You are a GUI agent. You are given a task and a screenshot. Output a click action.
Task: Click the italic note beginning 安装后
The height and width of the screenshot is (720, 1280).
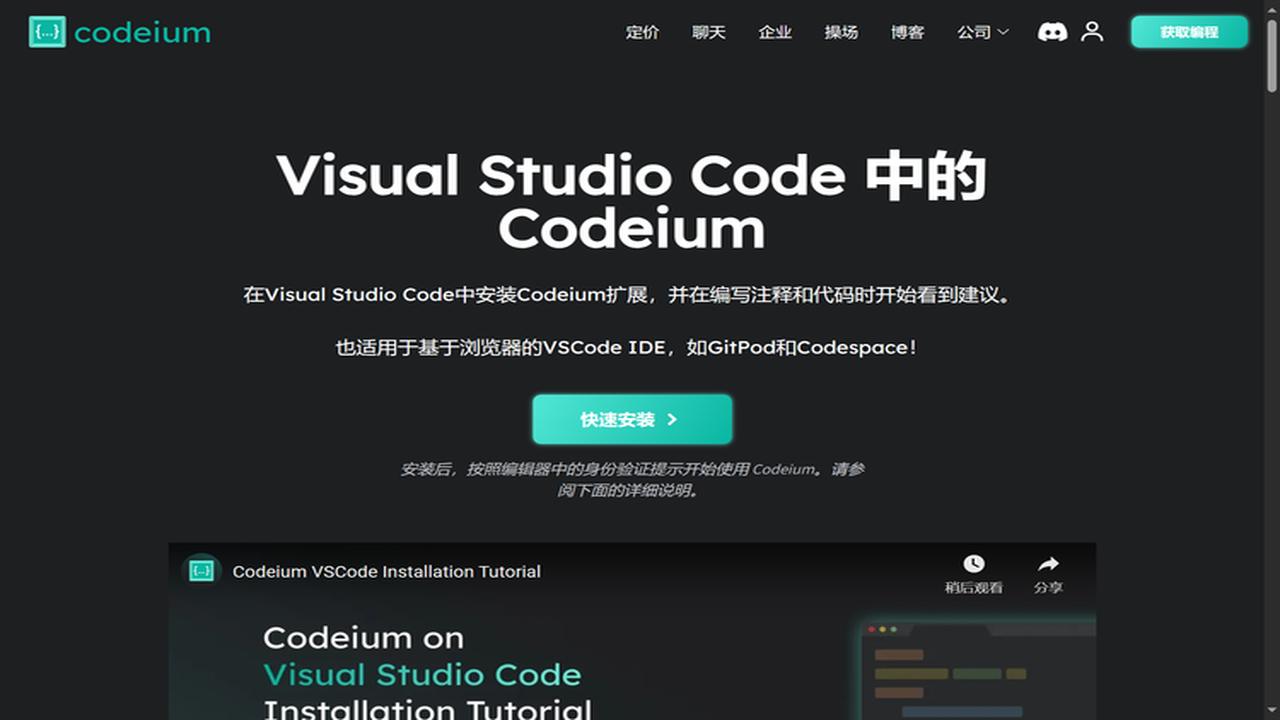pyautogui.click(x=632, y=480)
